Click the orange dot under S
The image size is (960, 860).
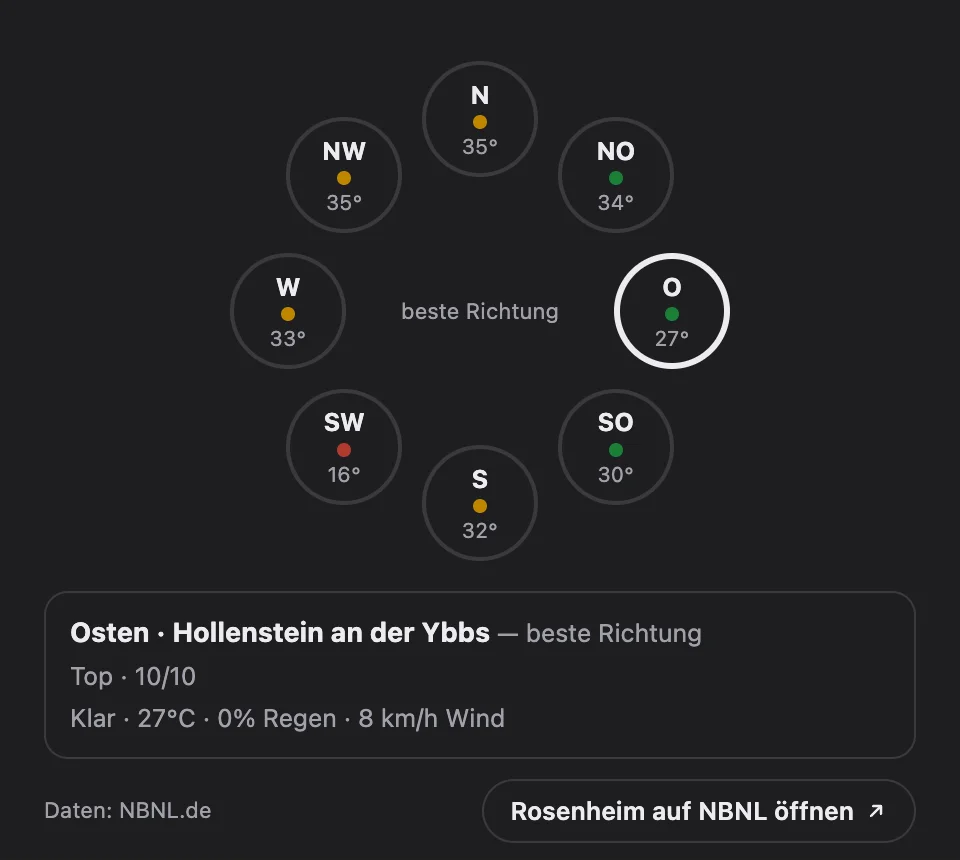[480, 506]
